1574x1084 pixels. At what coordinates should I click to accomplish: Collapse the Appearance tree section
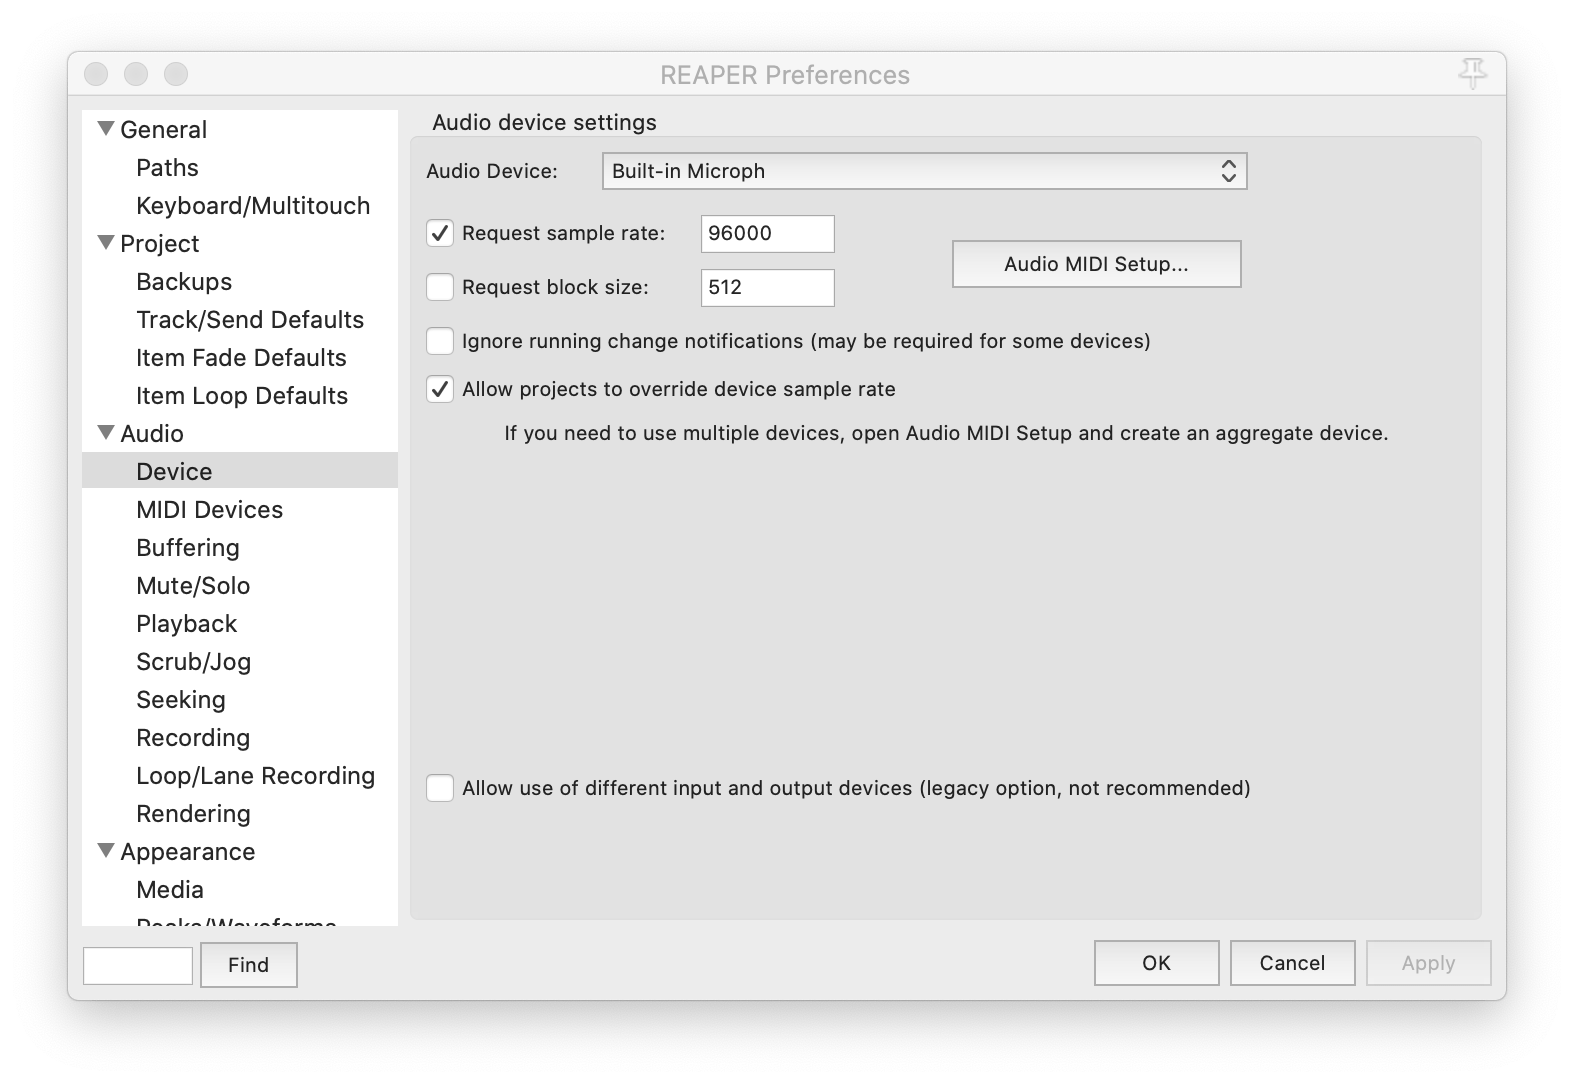[106, 850]
